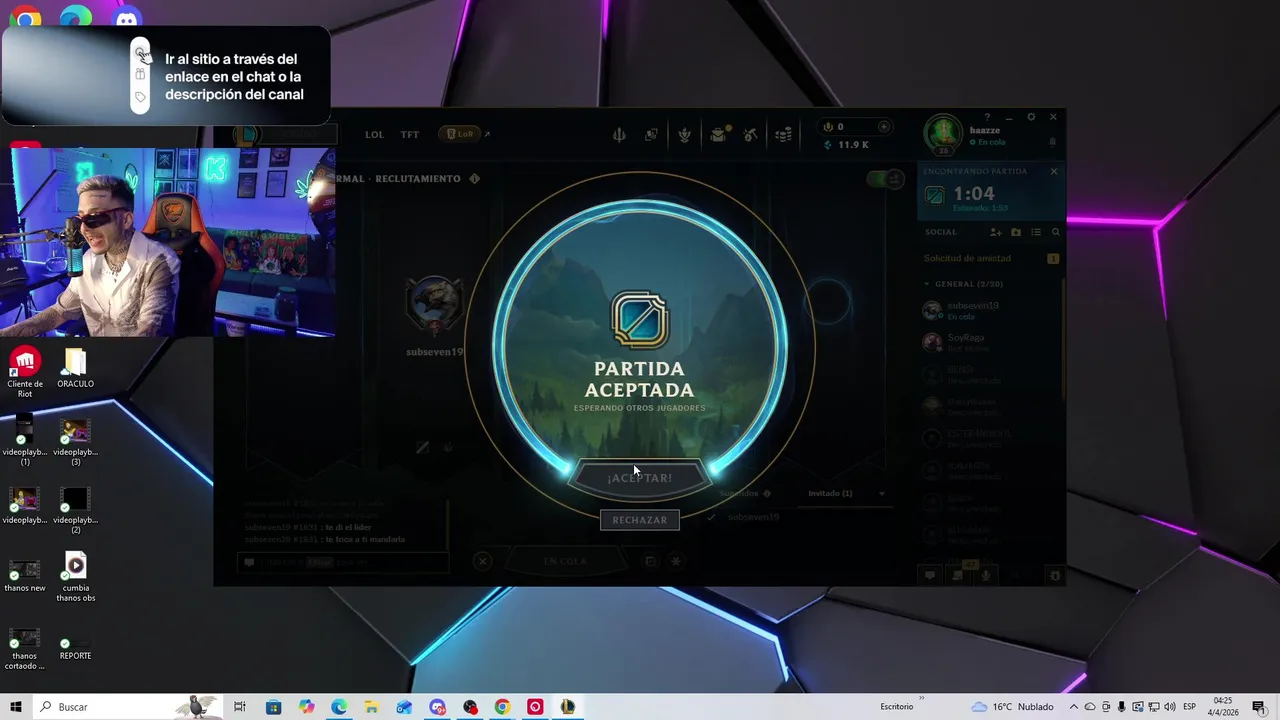Open the Store coins icon
The width and height of the screenshot is (1280, 720).
click(x=784, y=134)
